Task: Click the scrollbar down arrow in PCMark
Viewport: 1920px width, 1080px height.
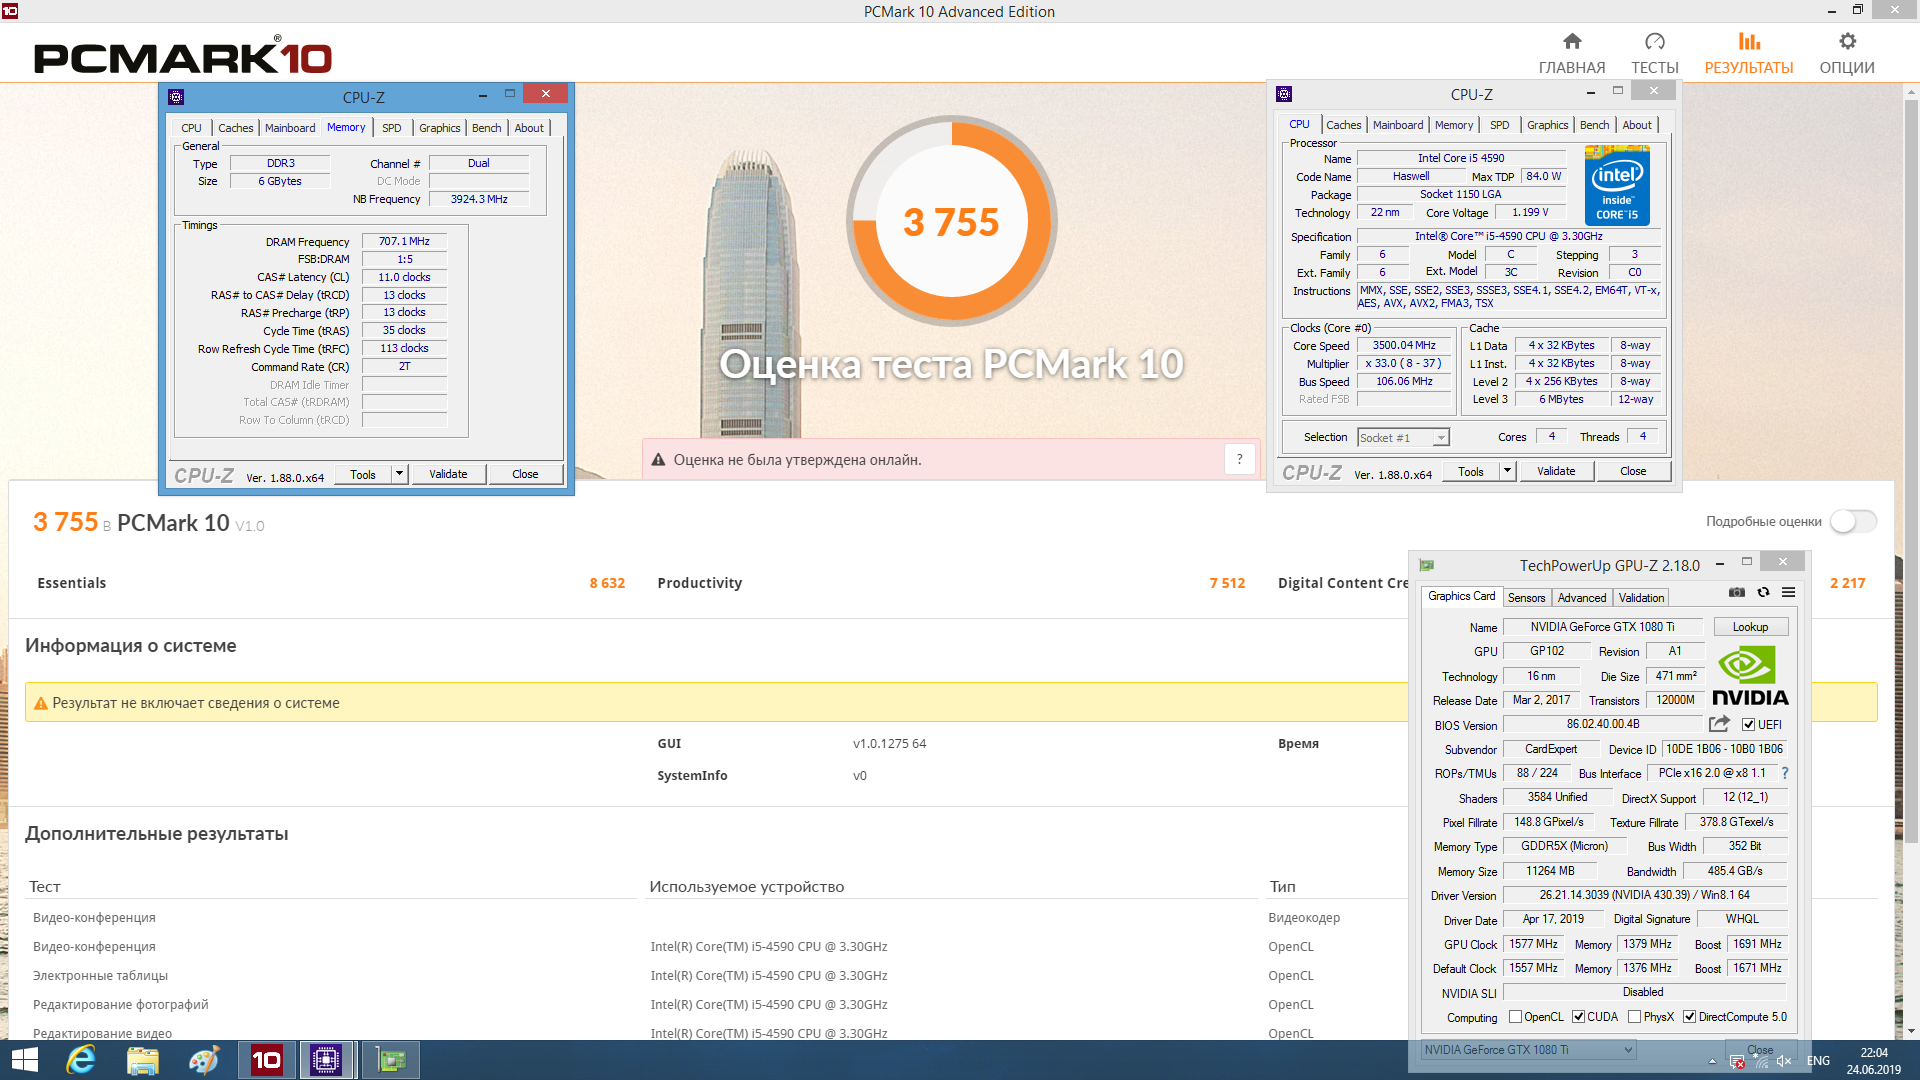Action: pyautogui.click(x=1911, y=1030)
